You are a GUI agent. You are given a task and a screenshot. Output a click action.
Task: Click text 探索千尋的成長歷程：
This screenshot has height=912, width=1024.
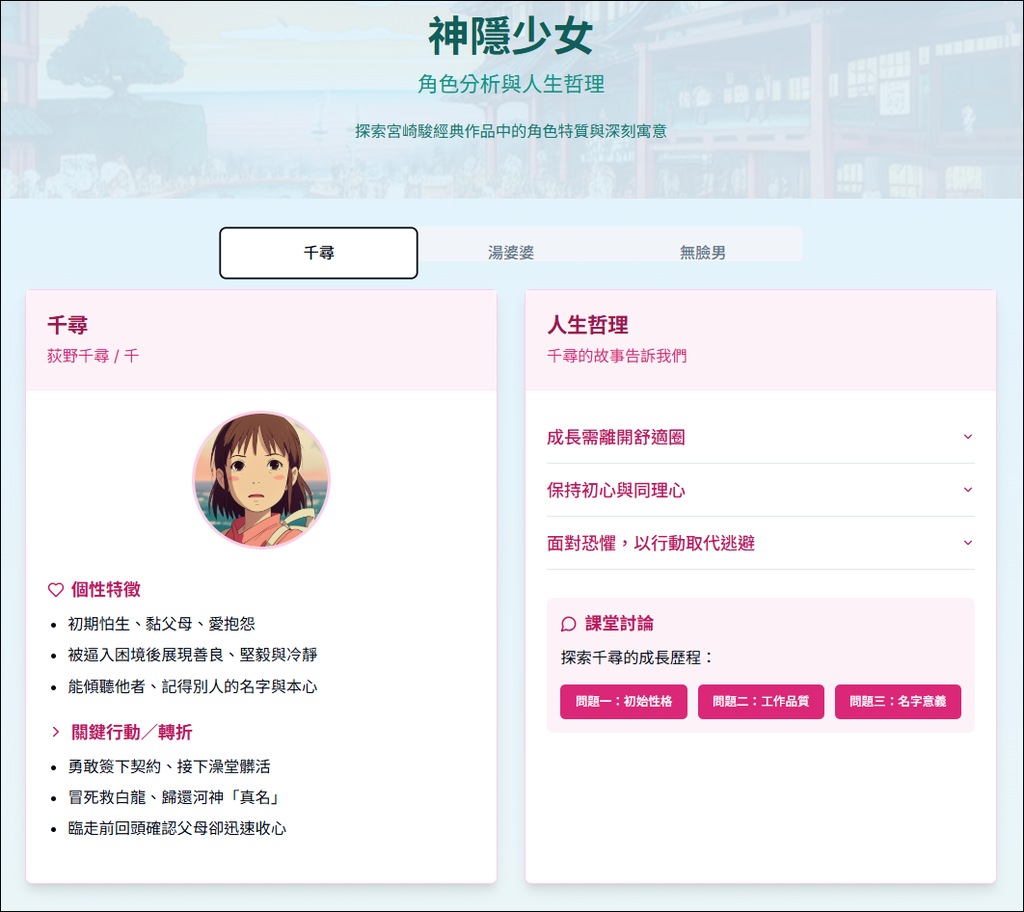[637, 658]
